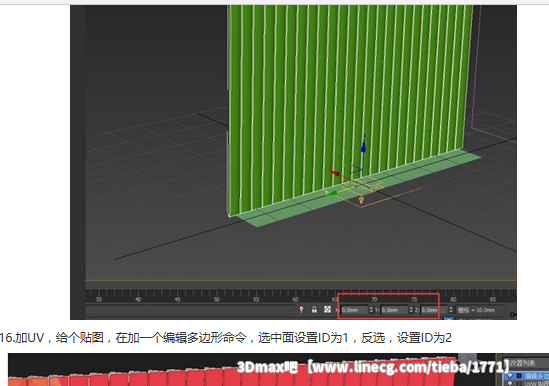The height and width of the screenshot is (386, 549).
Task: Click the Y coordinate spinner arrows
Action: point(411,310)
